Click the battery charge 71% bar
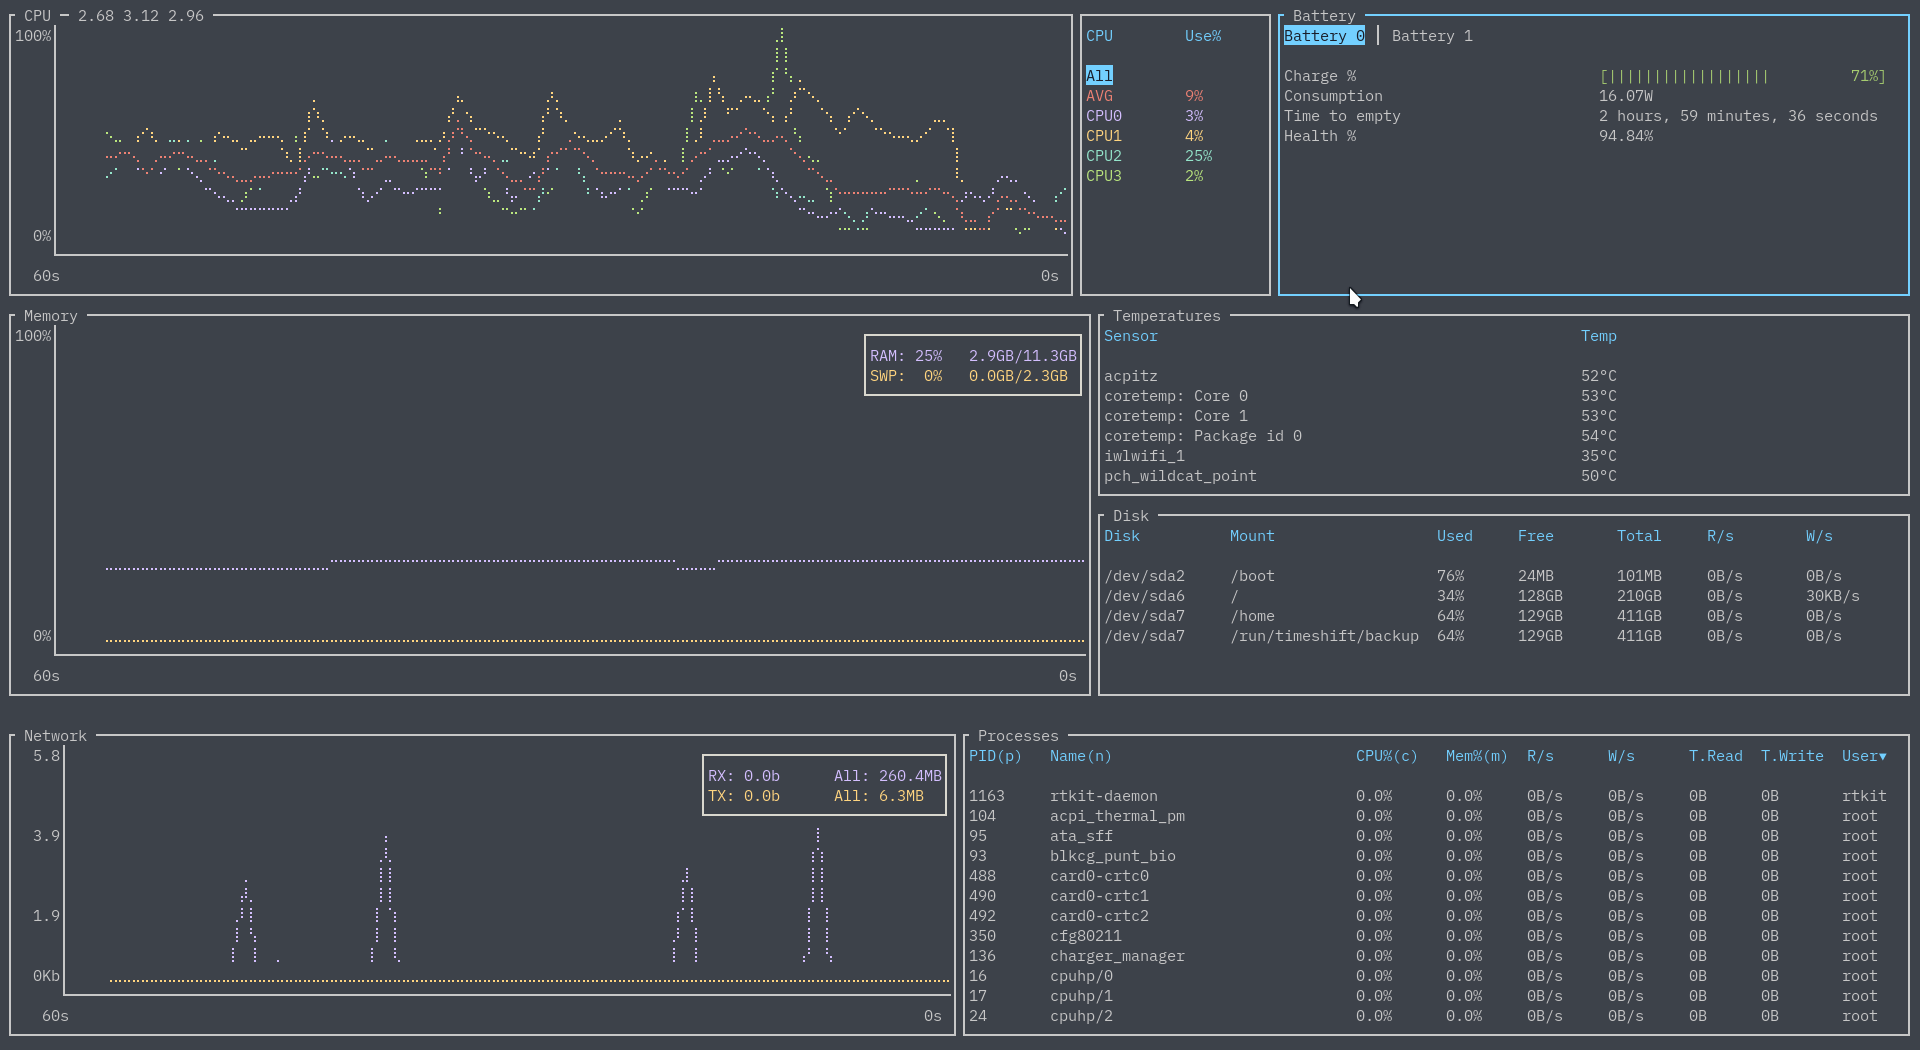Screen dimensions: 1920x1050 tap(1742, 76)
